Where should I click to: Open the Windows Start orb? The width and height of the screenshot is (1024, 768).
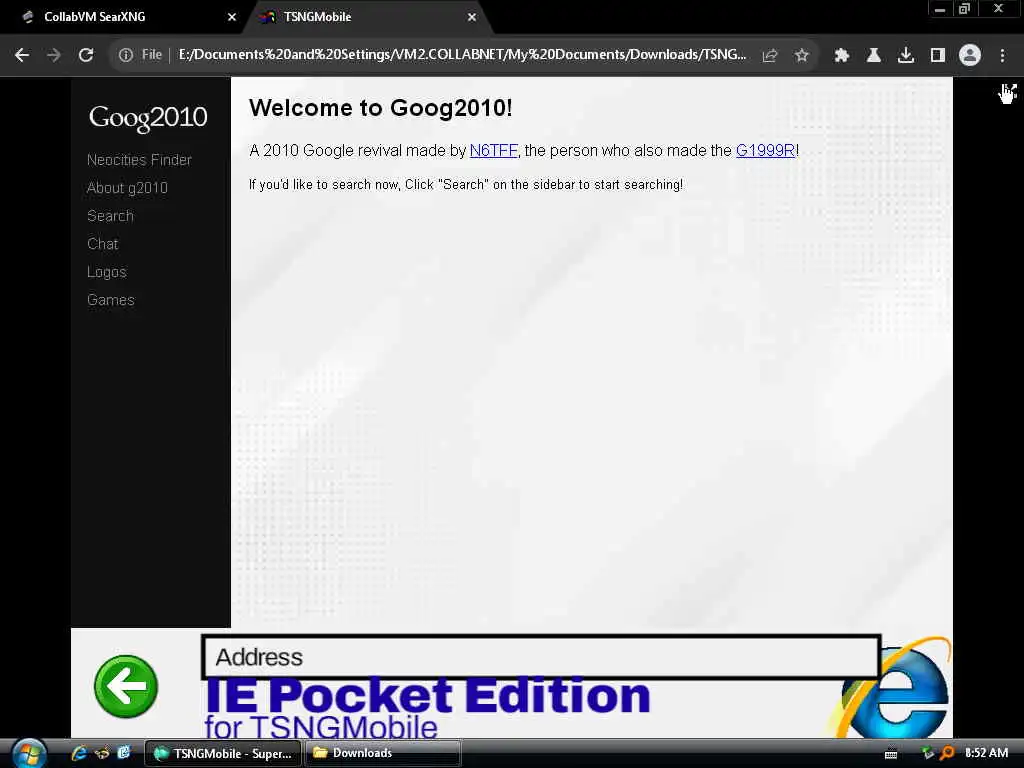29,754
